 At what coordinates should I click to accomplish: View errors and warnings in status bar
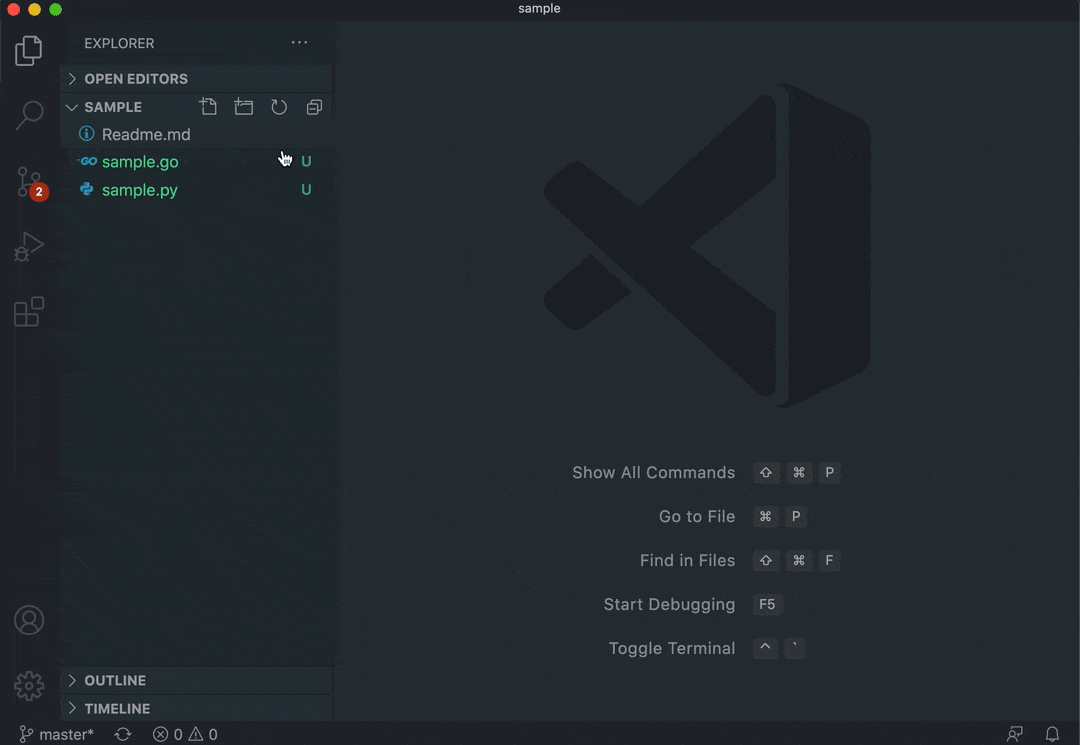(184, 733)
